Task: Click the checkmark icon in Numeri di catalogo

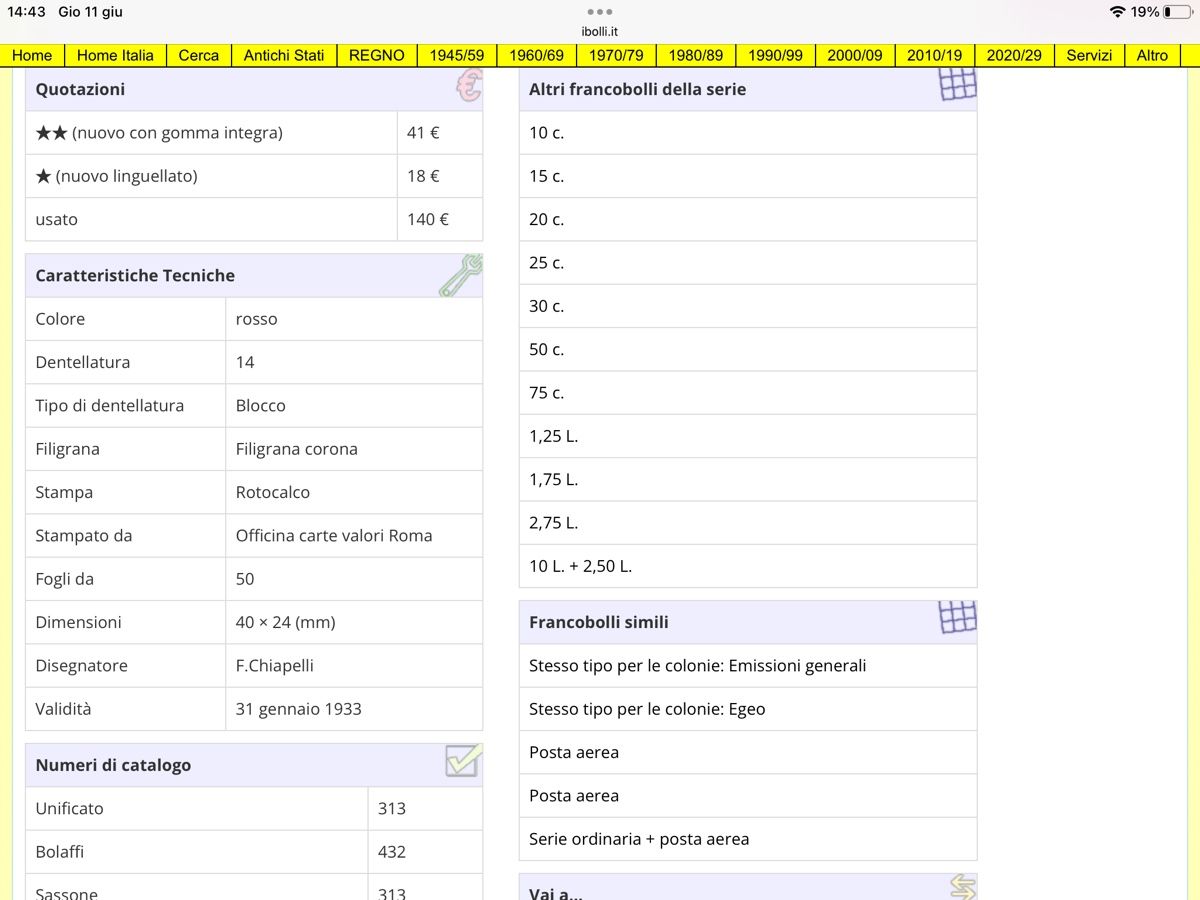Action: pyautogui.click(x=464, y=761)
